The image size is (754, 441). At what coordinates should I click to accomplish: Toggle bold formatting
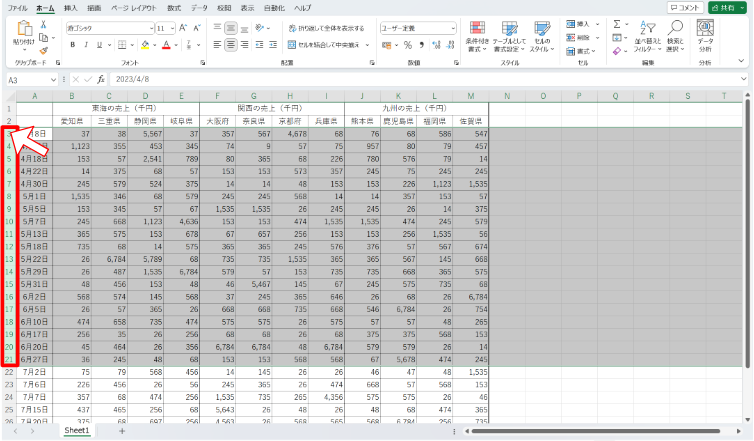click(73, 45)
